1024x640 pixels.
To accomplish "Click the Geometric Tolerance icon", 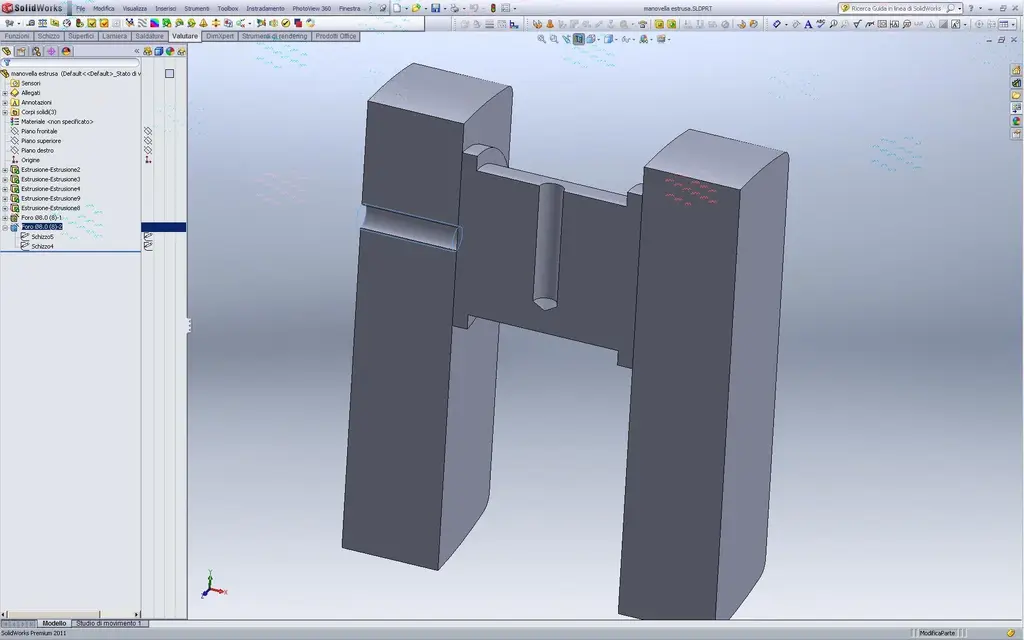I will [x=882, y=24].
